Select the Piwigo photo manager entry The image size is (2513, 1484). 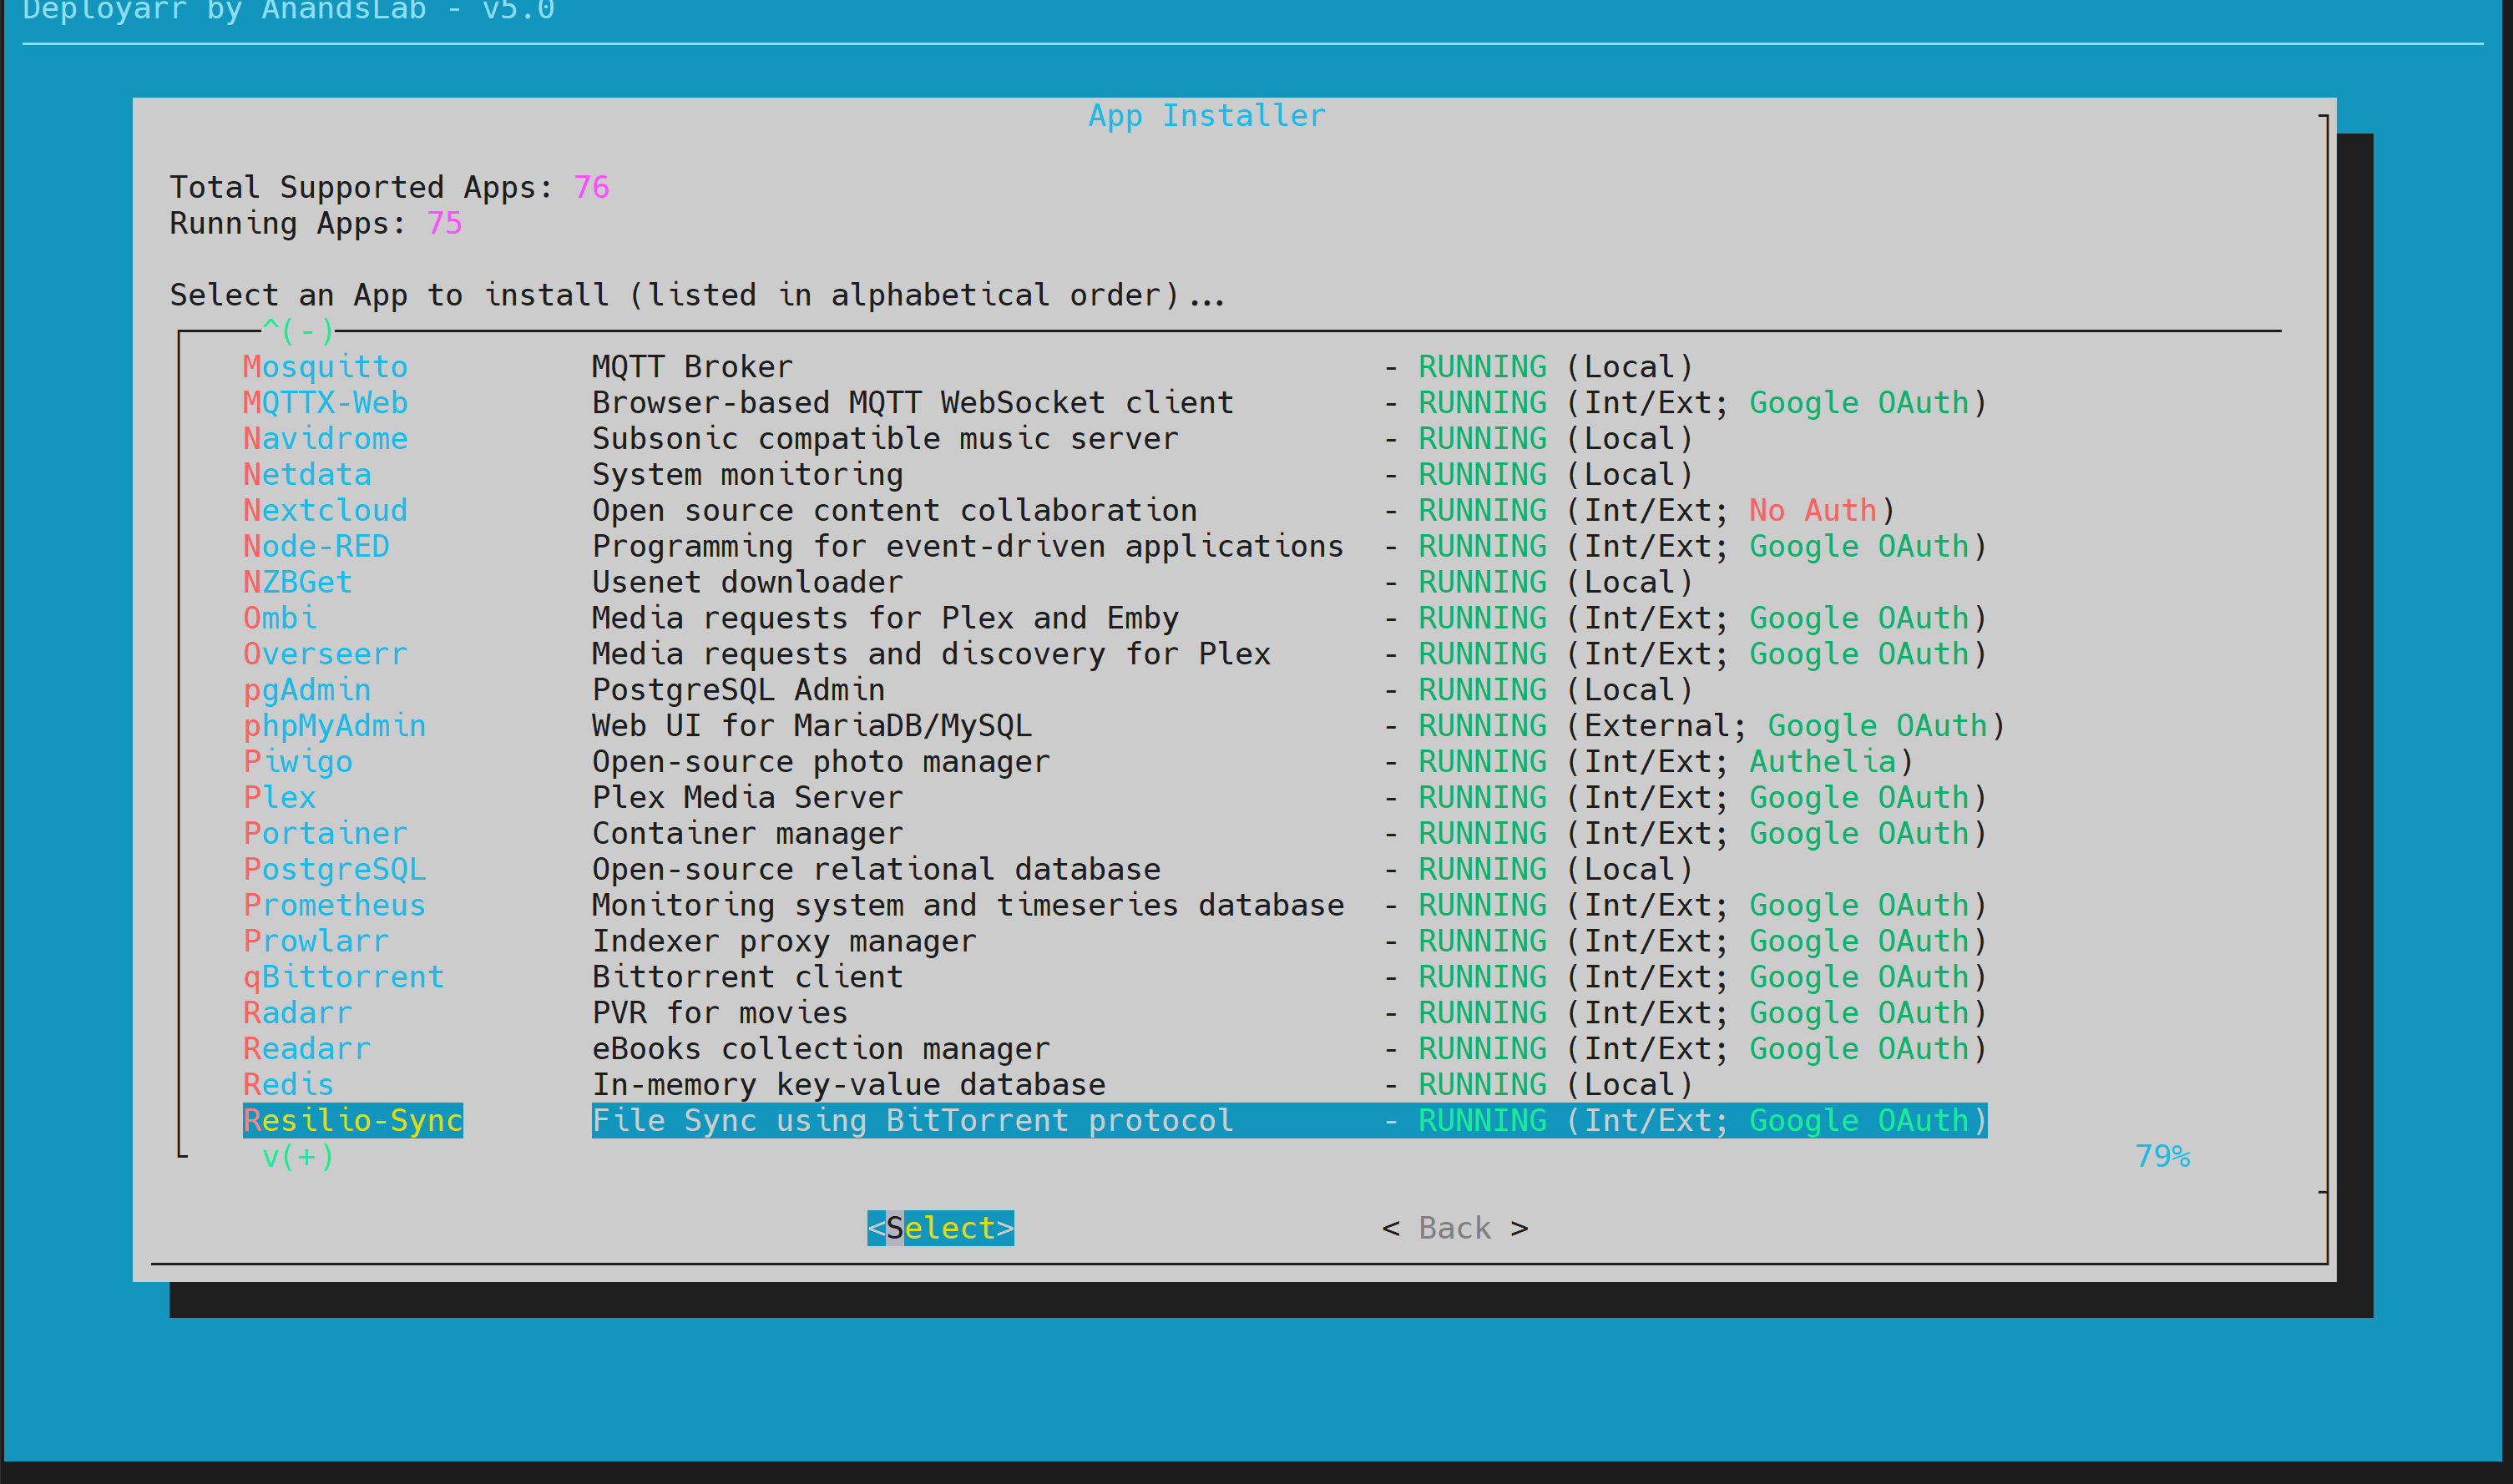point(297,762)
